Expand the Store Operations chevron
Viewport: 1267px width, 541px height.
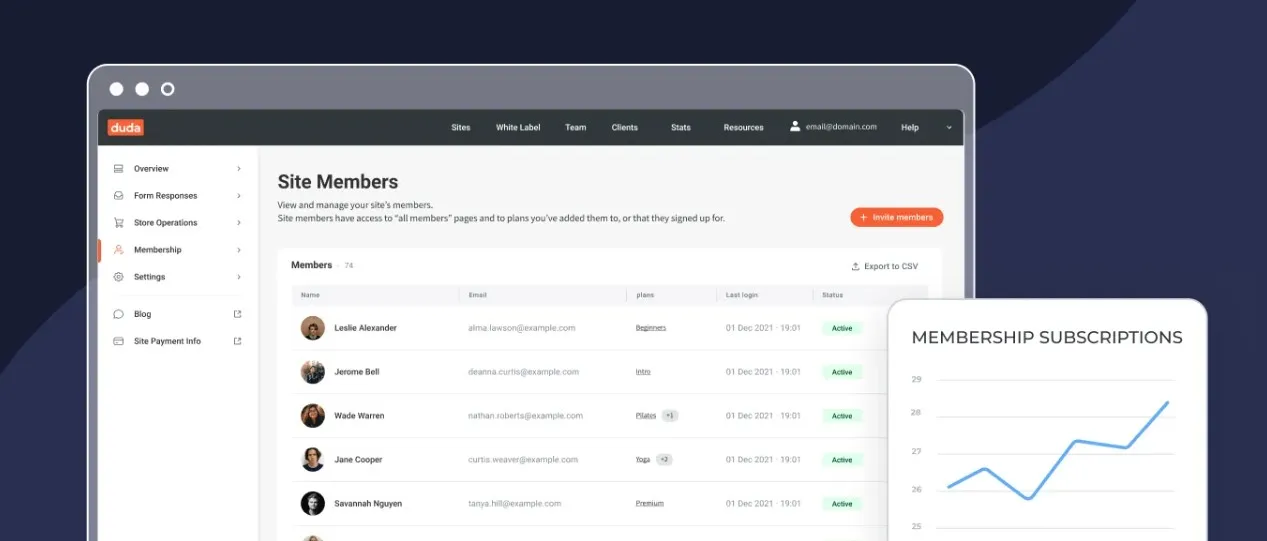[239, 223]
